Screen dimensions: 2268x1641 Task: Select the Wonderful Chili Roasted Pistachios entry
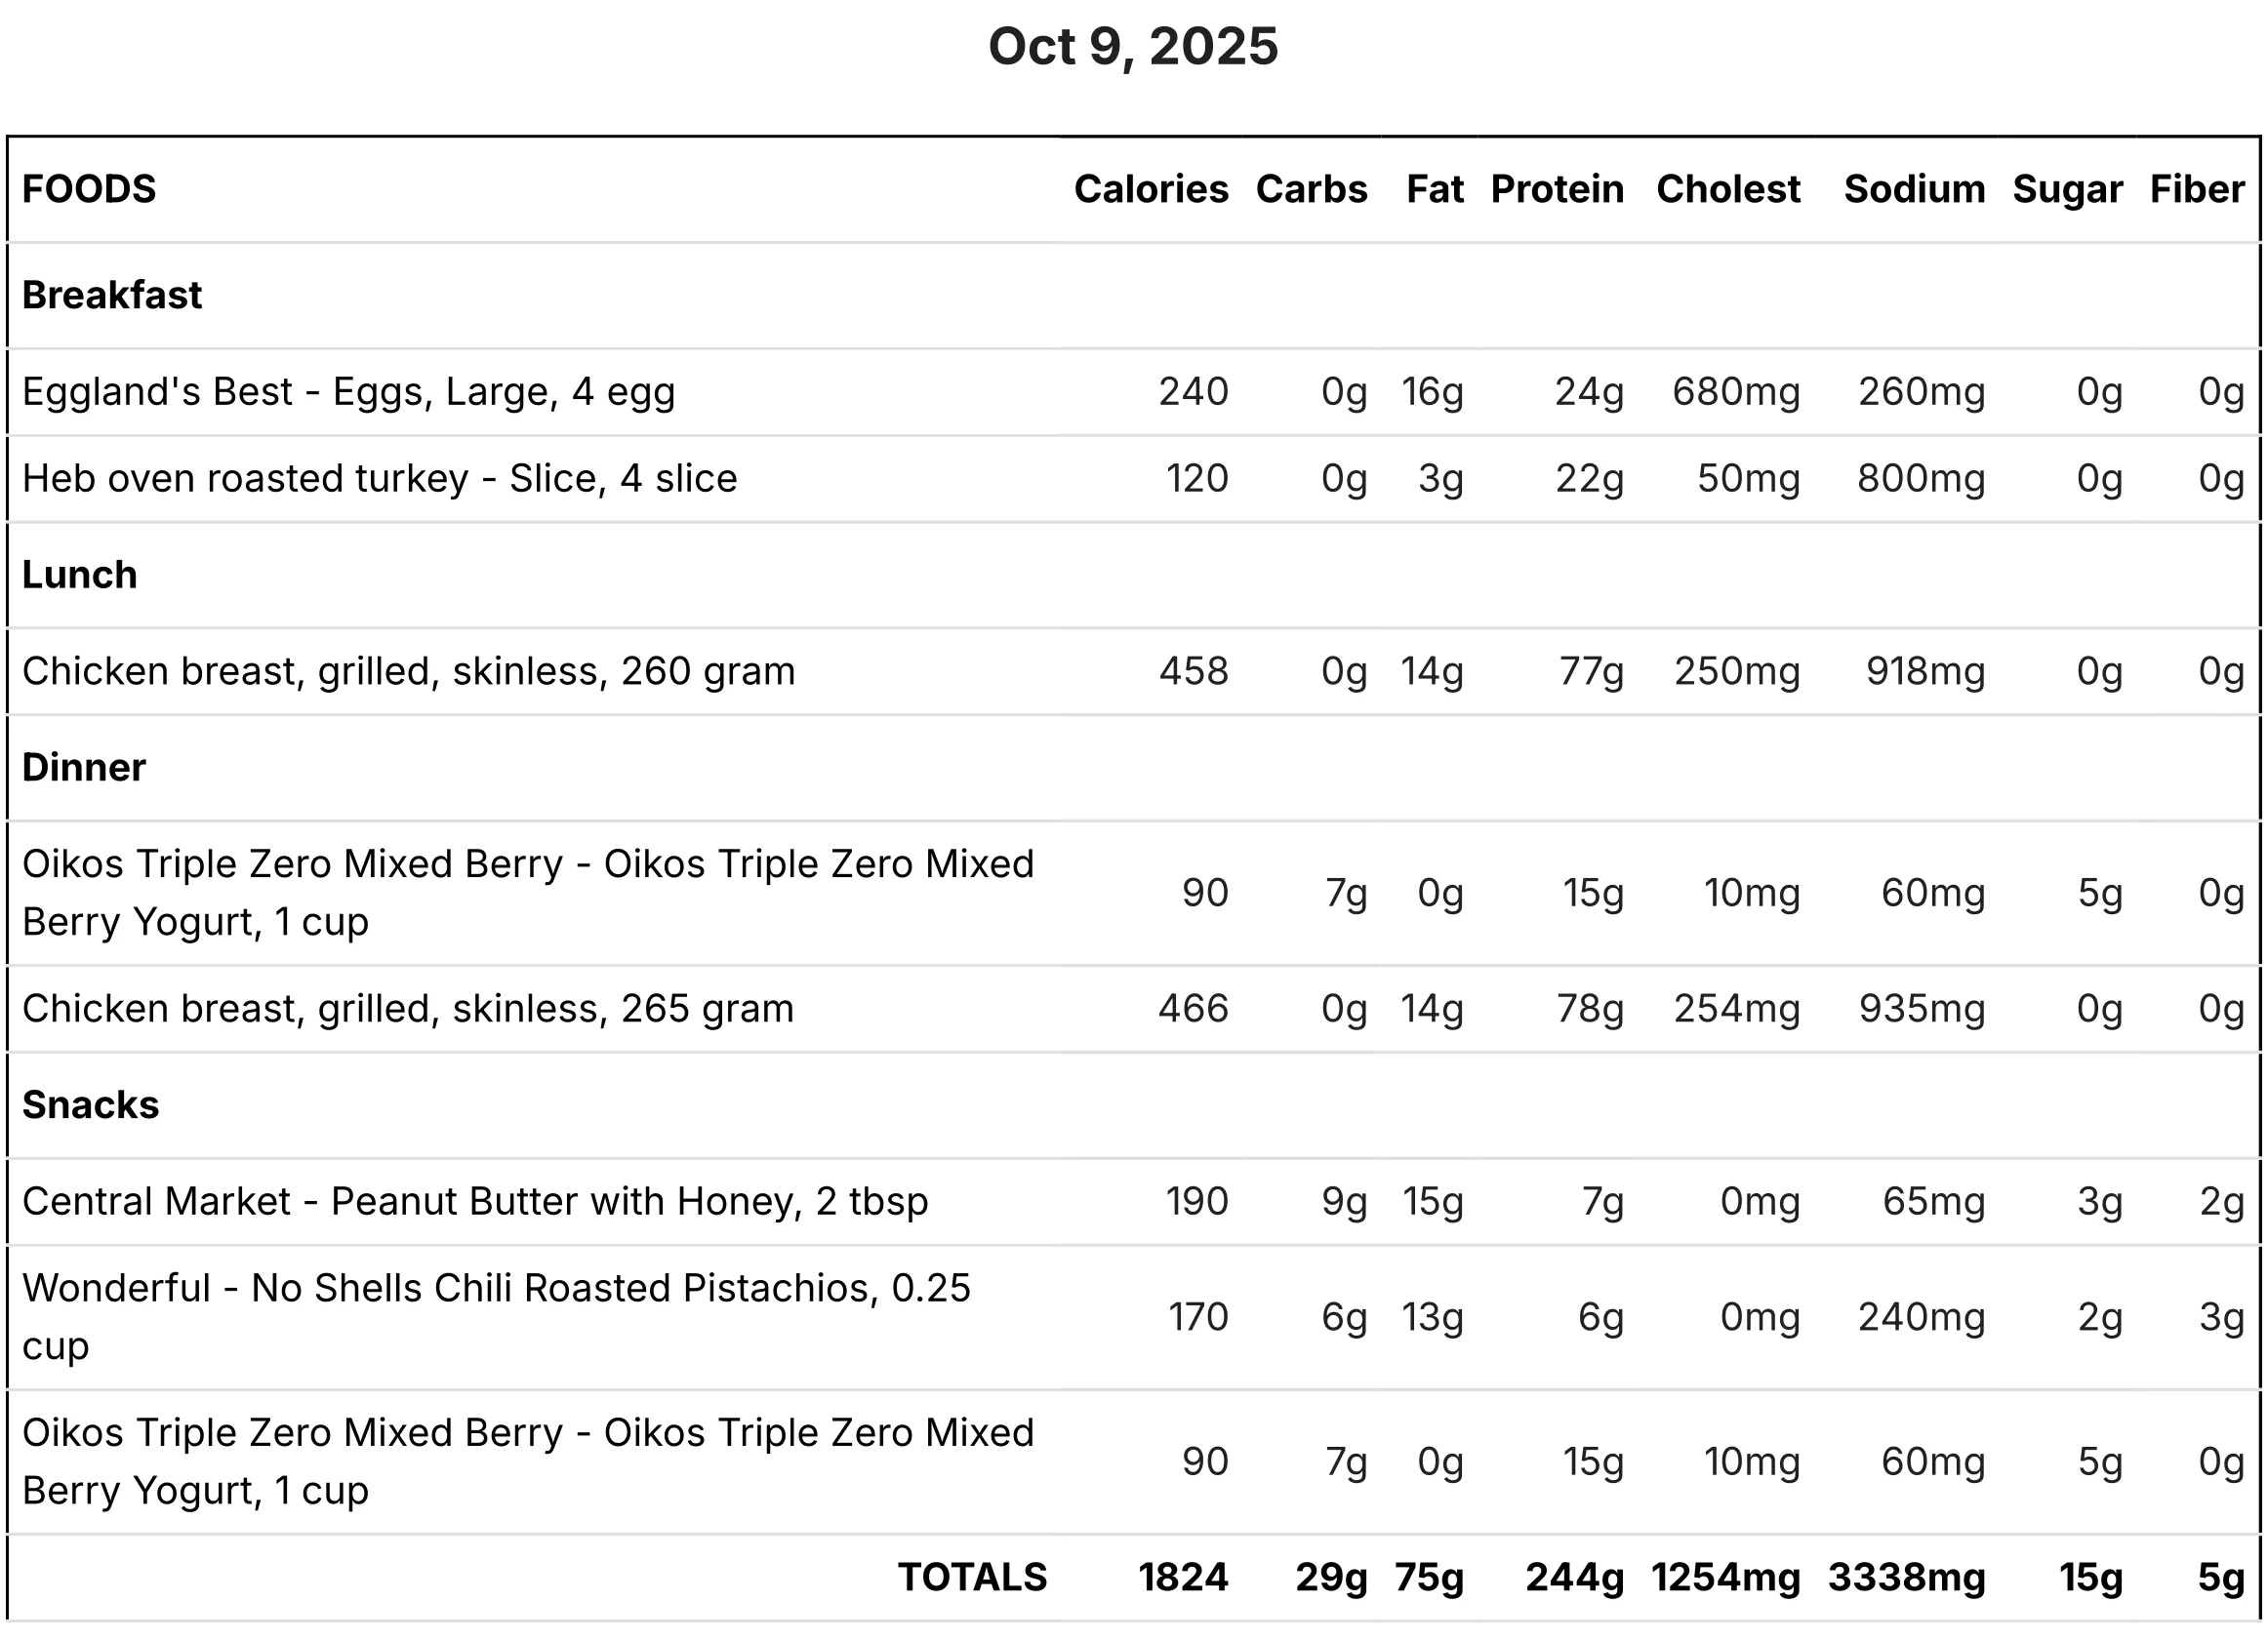click(x=496, y=1317)
